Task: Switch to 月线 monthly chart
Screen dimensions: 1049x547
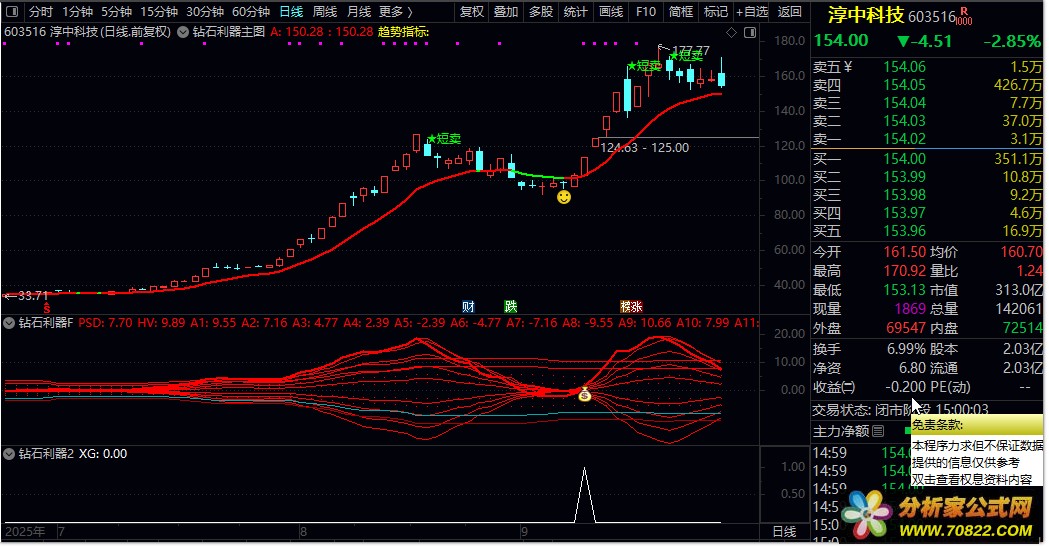Action: click(x=359, y=11)
